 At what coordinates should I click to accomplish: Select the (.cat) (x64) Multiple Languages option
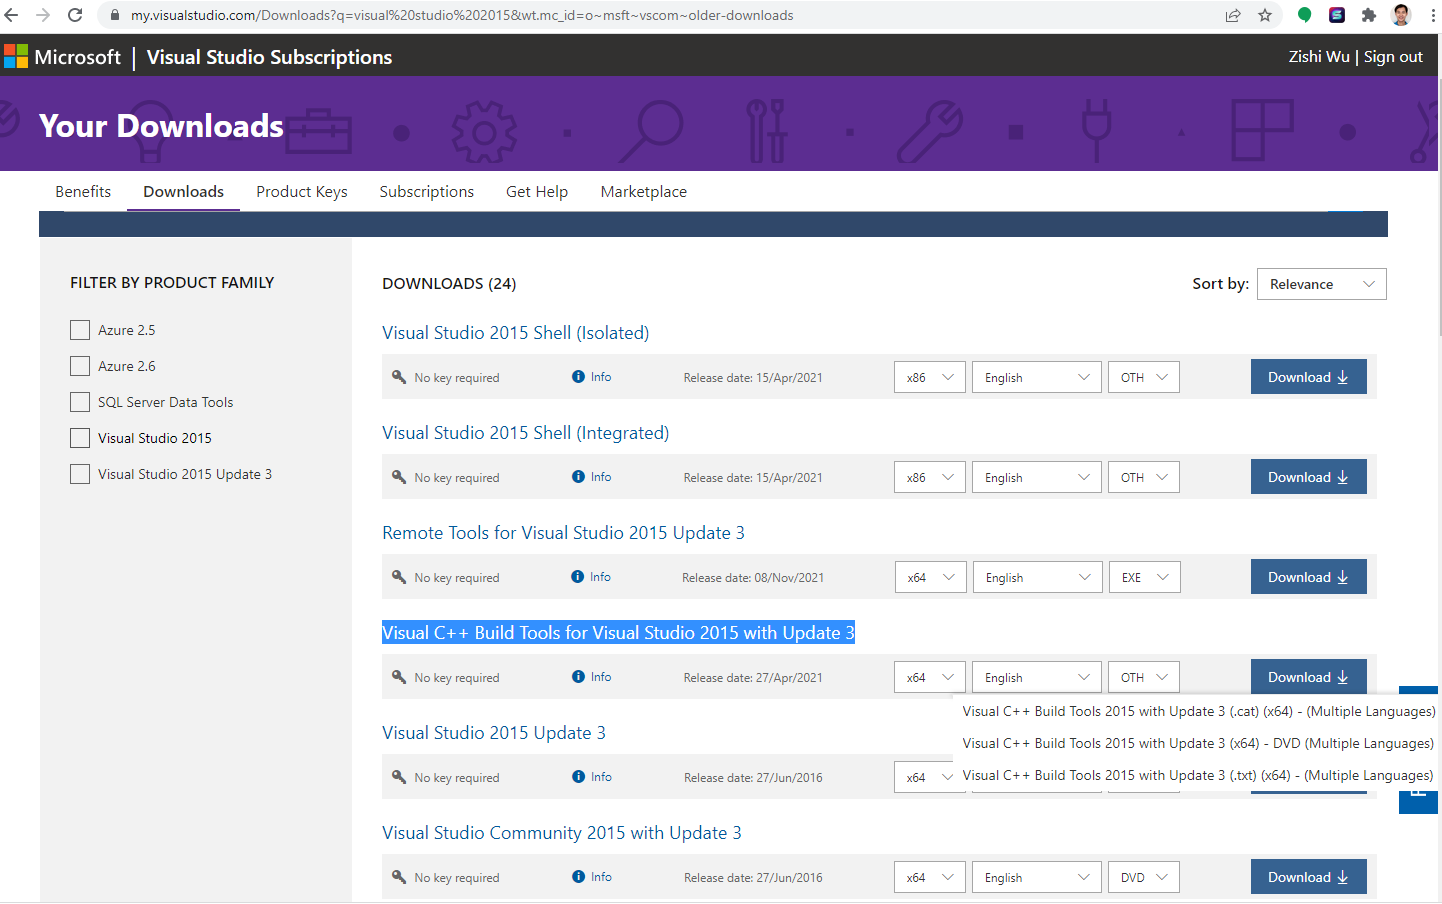coord(1198,711)
